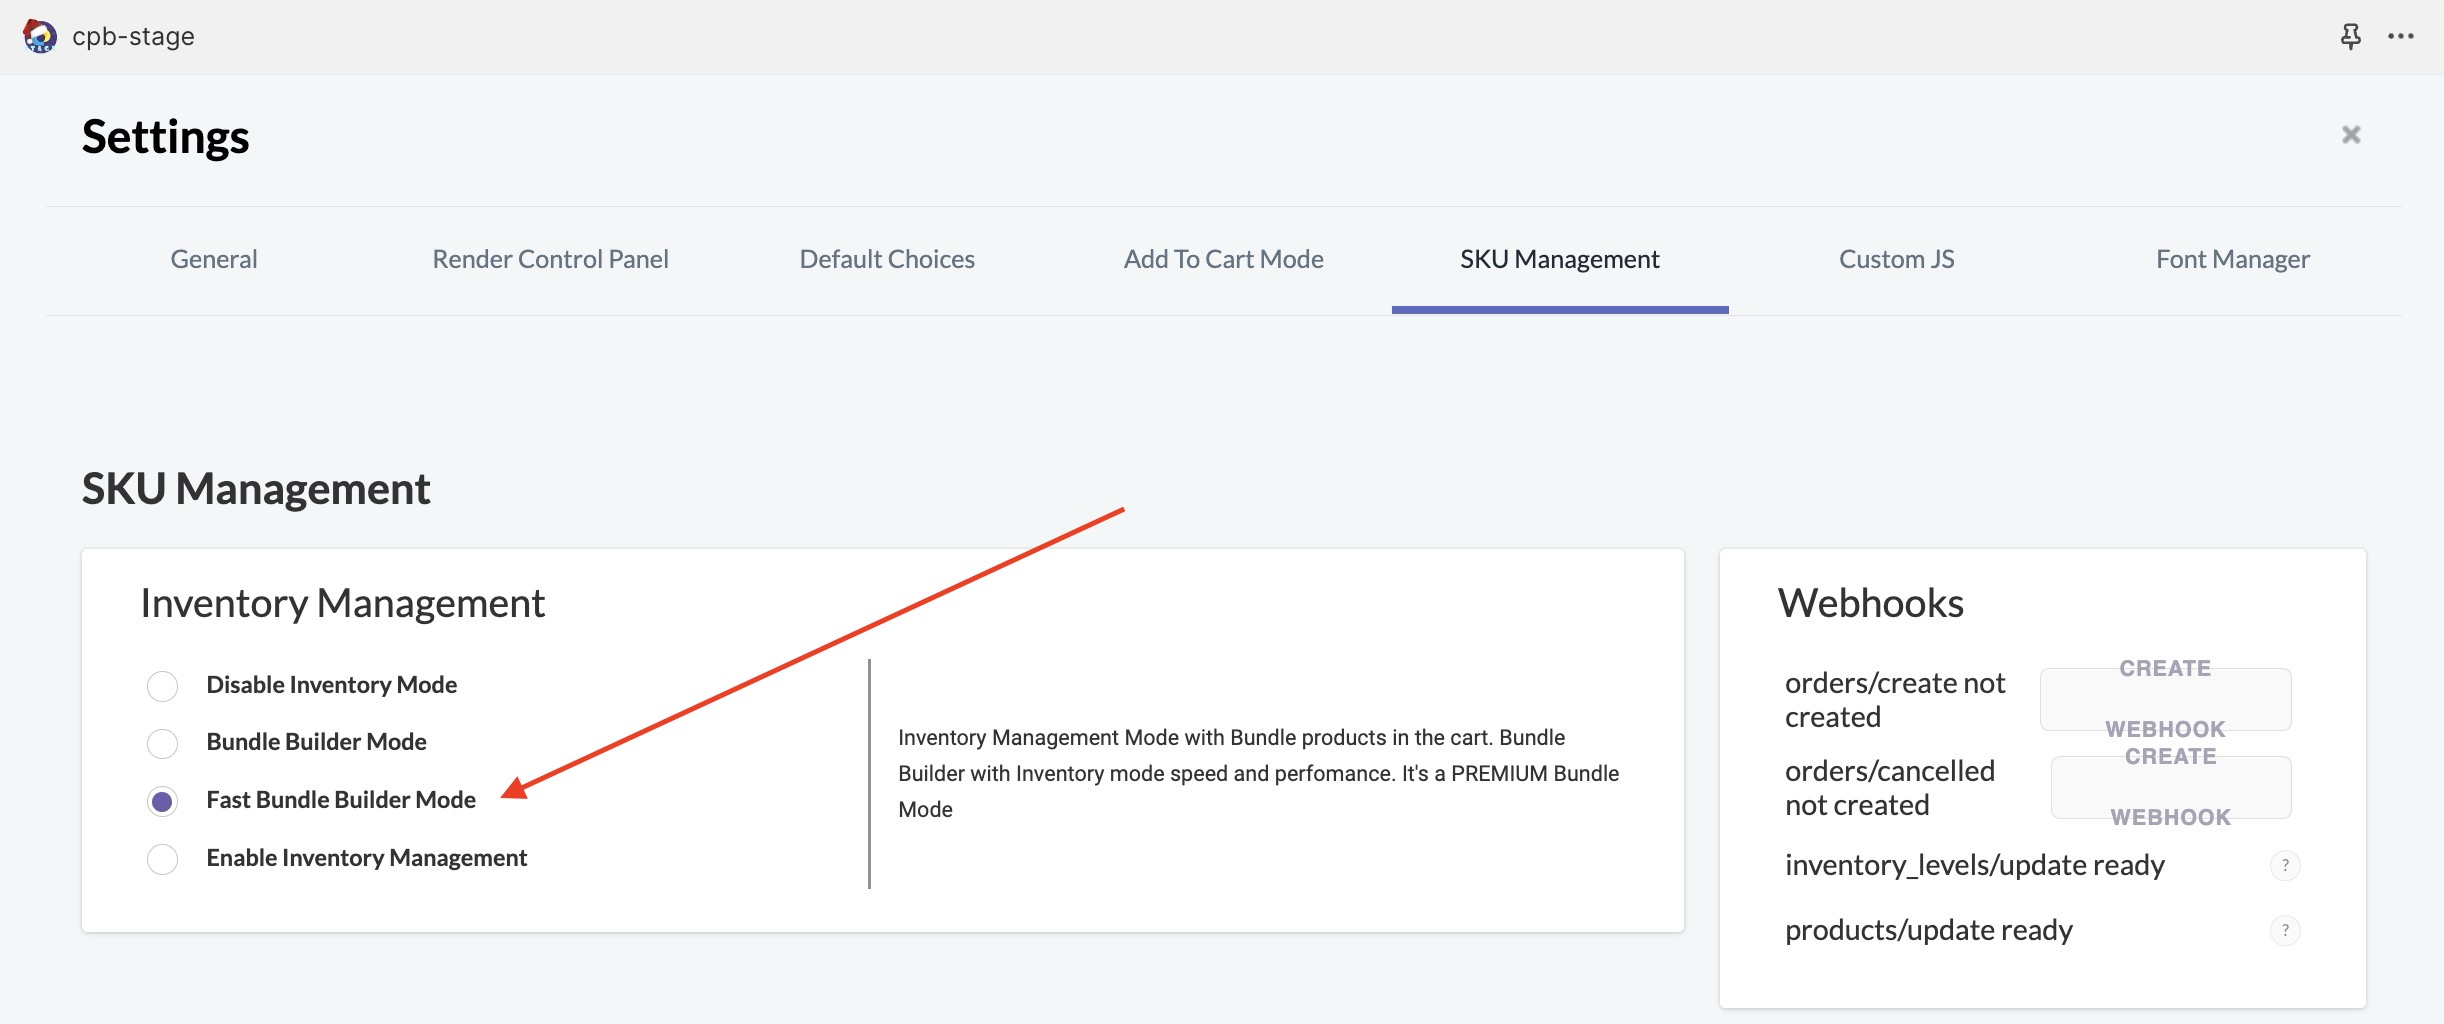Viewport: 2444px width, 1024px height.
Task: Switch to Add To Cart Mode tab
Action: (x=1223, y=260)
